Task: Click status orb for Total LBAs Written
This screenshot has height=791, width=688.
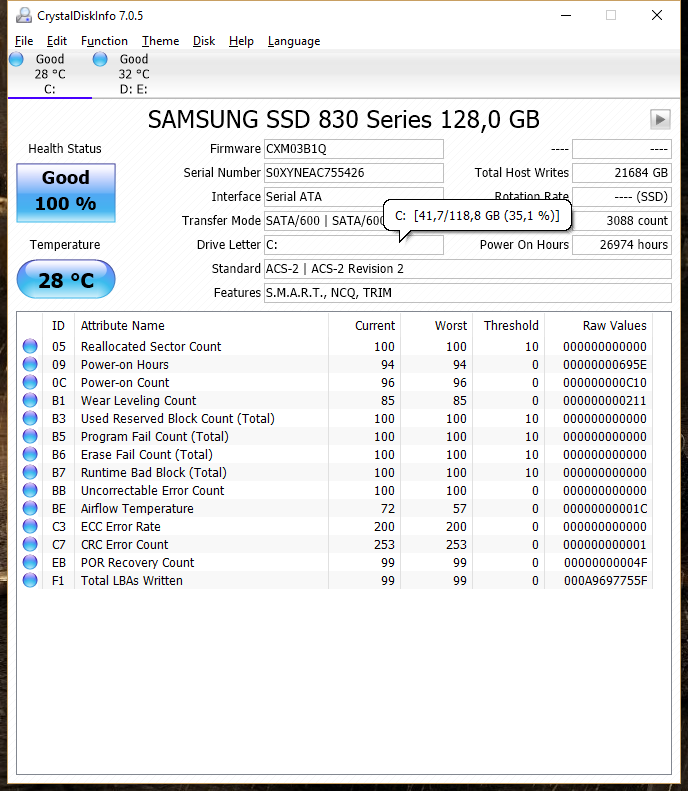Action: [x=30, y=580]
